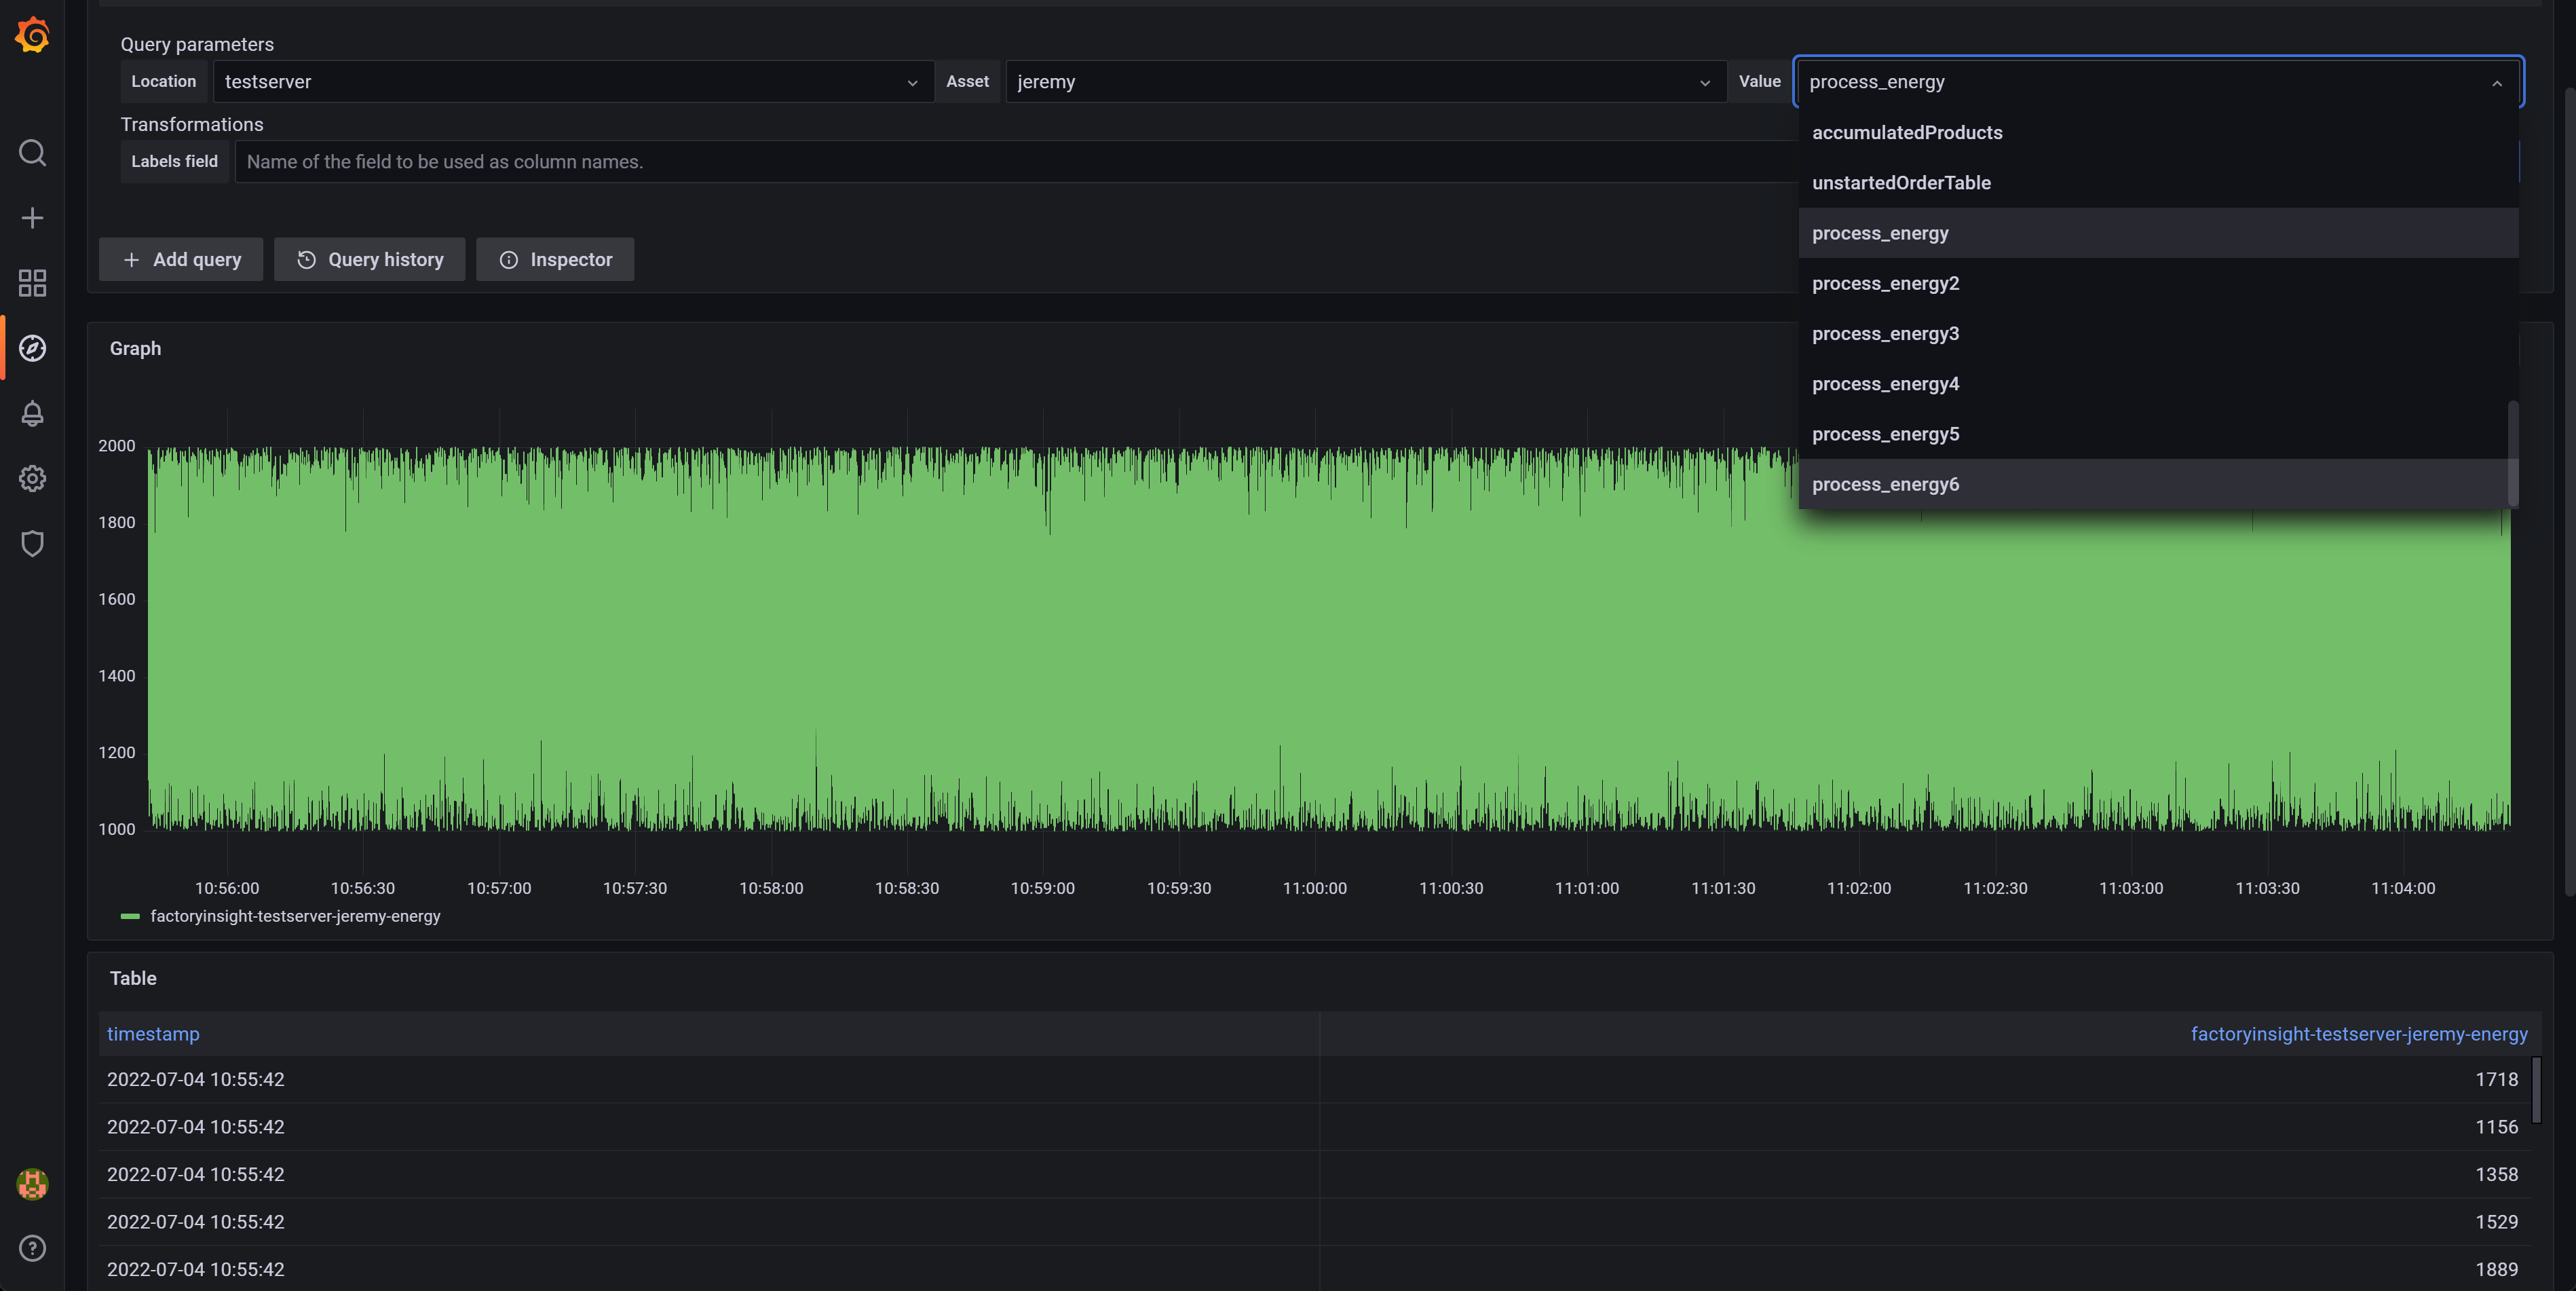Open Alerting bell icon
Screen dimensions: 2576x1291
[32, 413]
